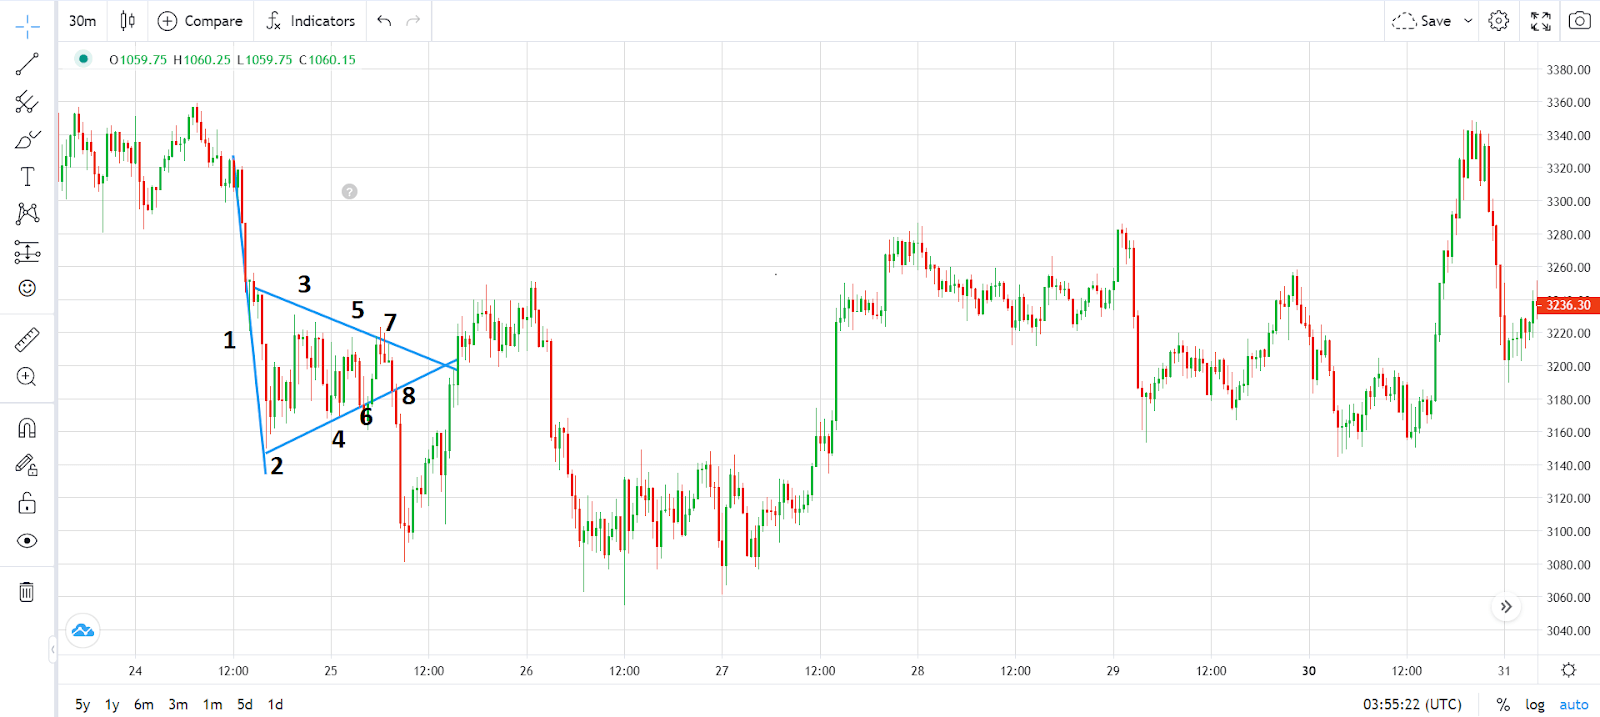Select the pitchfork drawing tool
Screen dimensions: 1600x717
coord(27,102)
